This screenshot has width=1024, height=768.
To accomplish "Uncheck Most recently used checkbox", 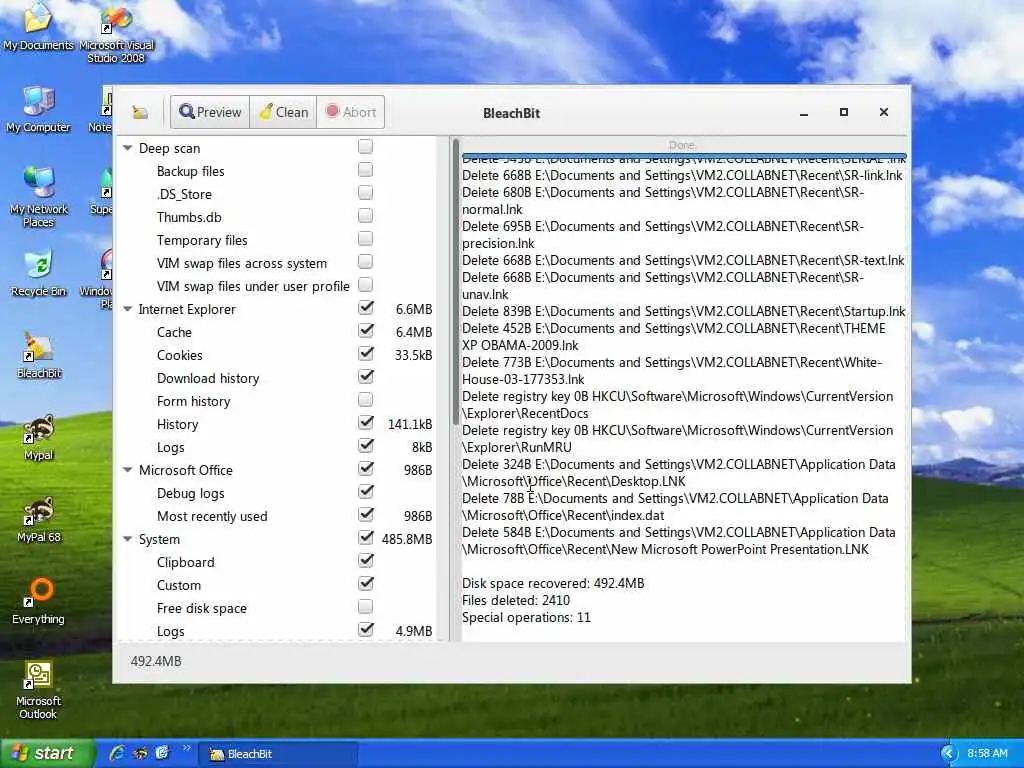I will (x=366, y=515).
